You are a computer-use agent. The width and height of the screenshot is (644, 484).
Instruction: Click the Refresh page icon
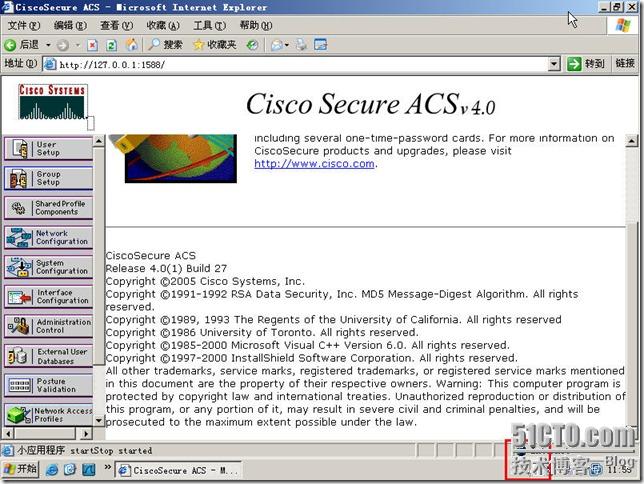point(111,45)
